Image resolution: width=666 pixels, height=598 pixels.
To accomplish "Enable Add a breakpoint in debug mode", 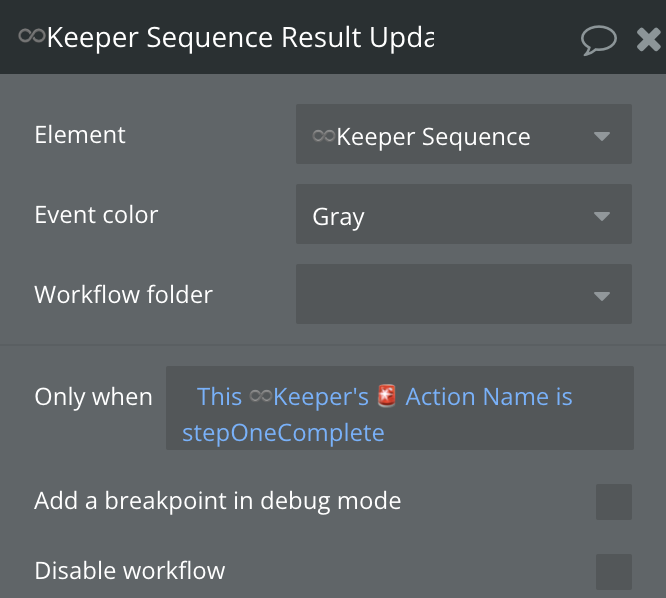I will coord(613,502).
